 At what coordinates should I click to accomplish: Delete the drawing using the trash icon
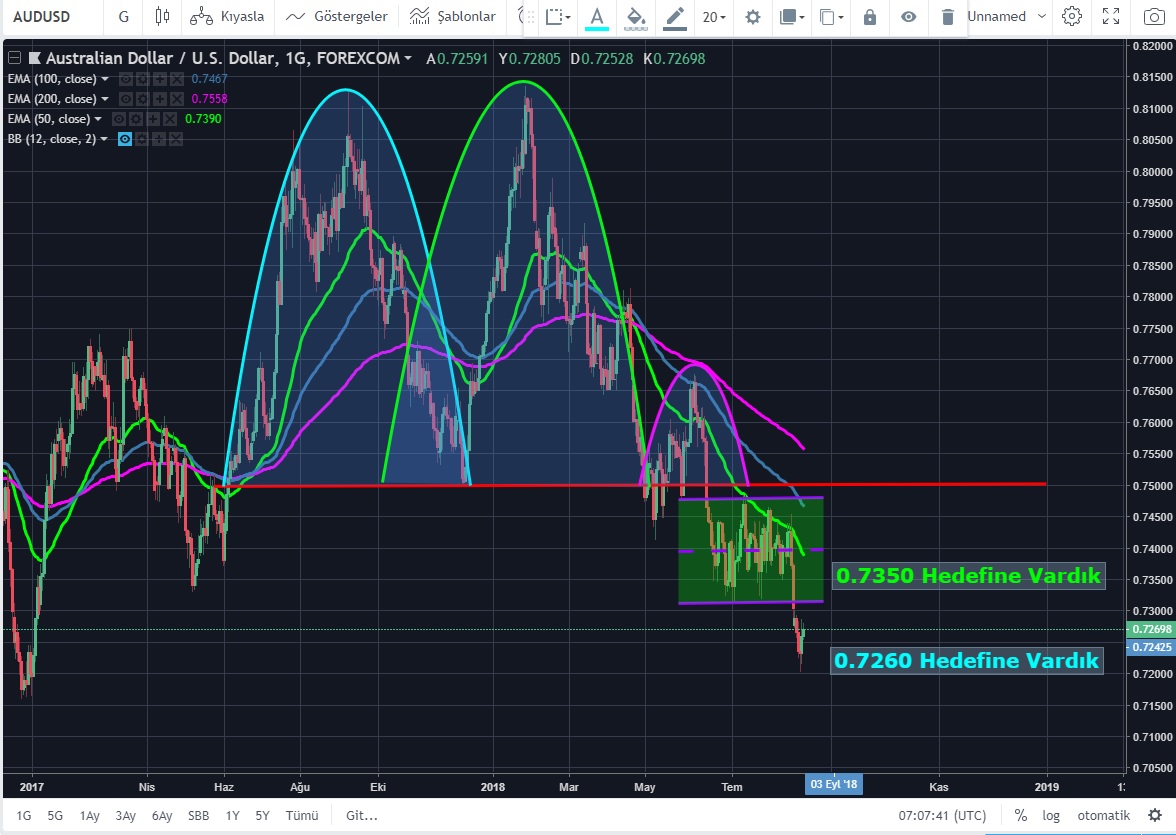[947, 17]
